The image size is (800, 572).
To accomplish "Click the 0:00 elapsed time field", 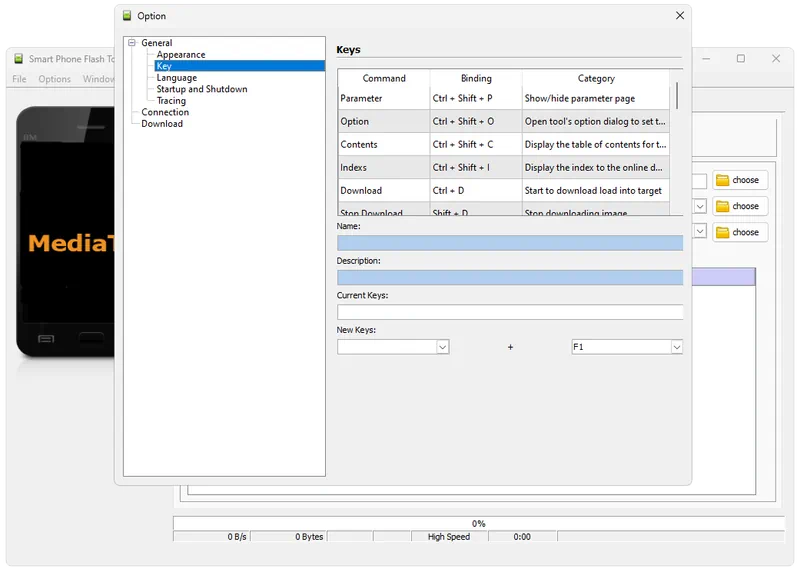I will pos(522,537).
